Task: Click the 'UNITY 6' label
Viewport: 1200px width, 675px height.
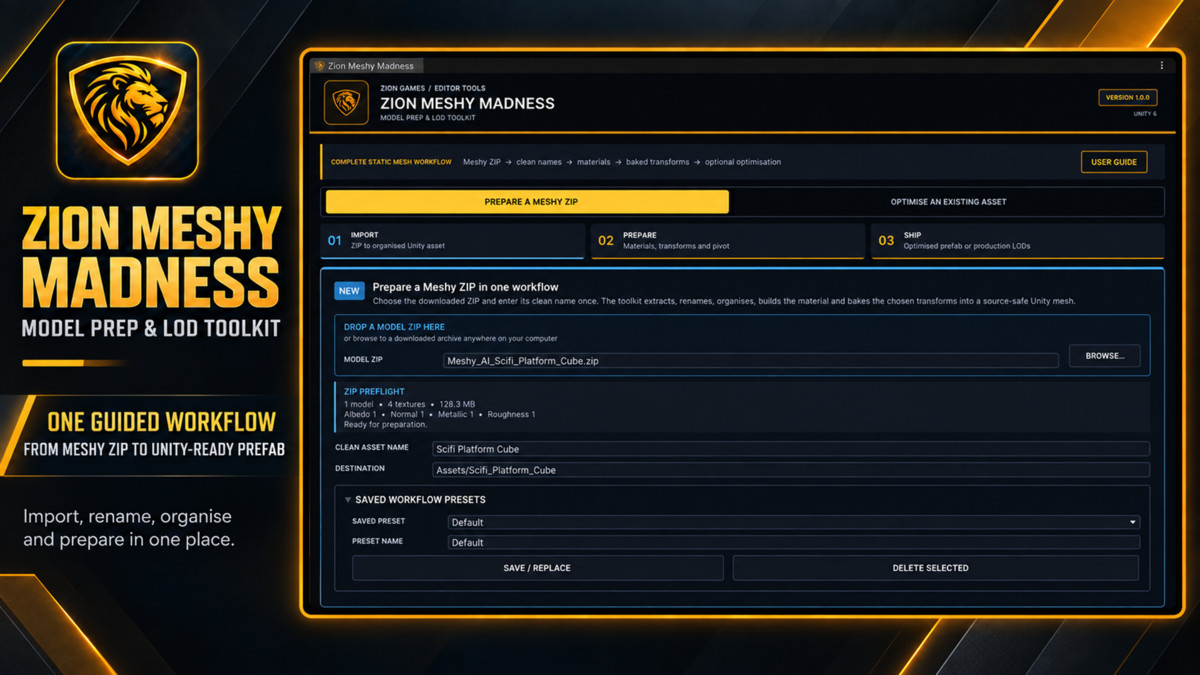Action: pyautogui.click(x=1145, y=114)
